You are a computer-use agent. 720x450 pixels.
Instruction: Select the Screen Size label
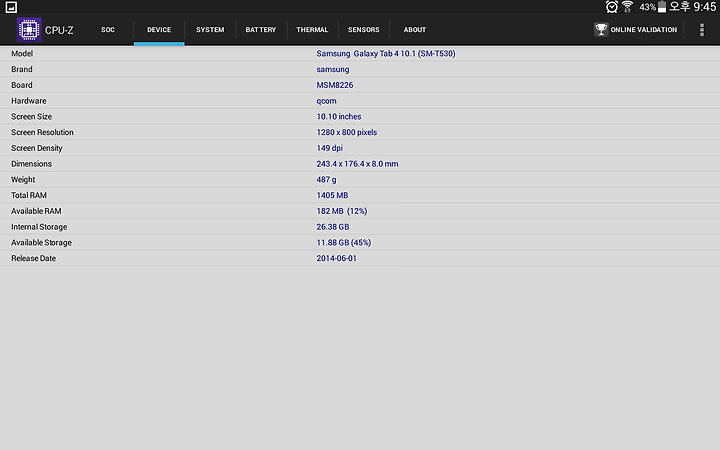click(32, 117)
